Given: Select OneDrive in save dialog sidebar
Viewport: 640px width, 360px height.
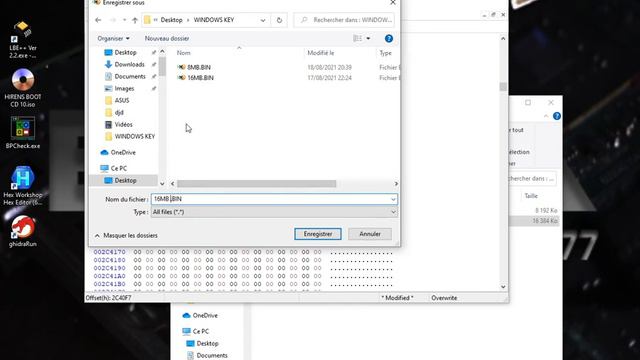Looking at the screenshot, I should (123, 152).
